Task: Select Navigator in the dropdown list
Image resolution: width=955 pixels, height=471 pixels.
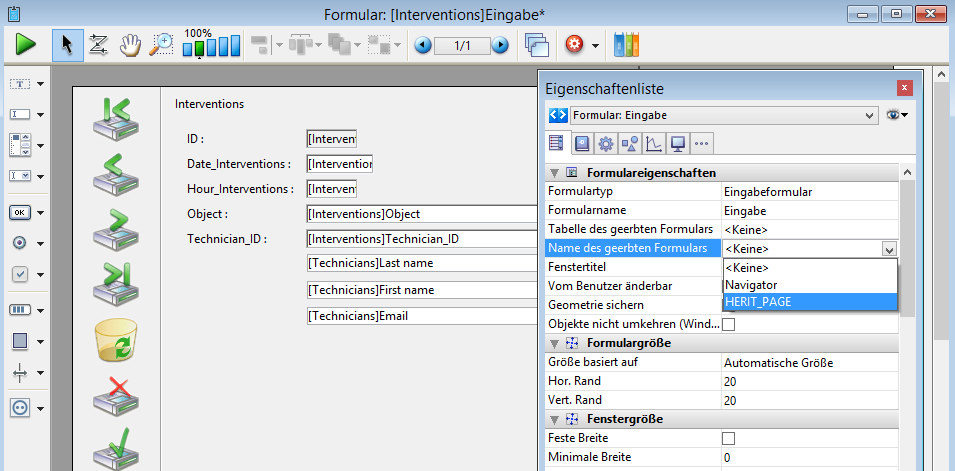Action: (x=750, y=285)
